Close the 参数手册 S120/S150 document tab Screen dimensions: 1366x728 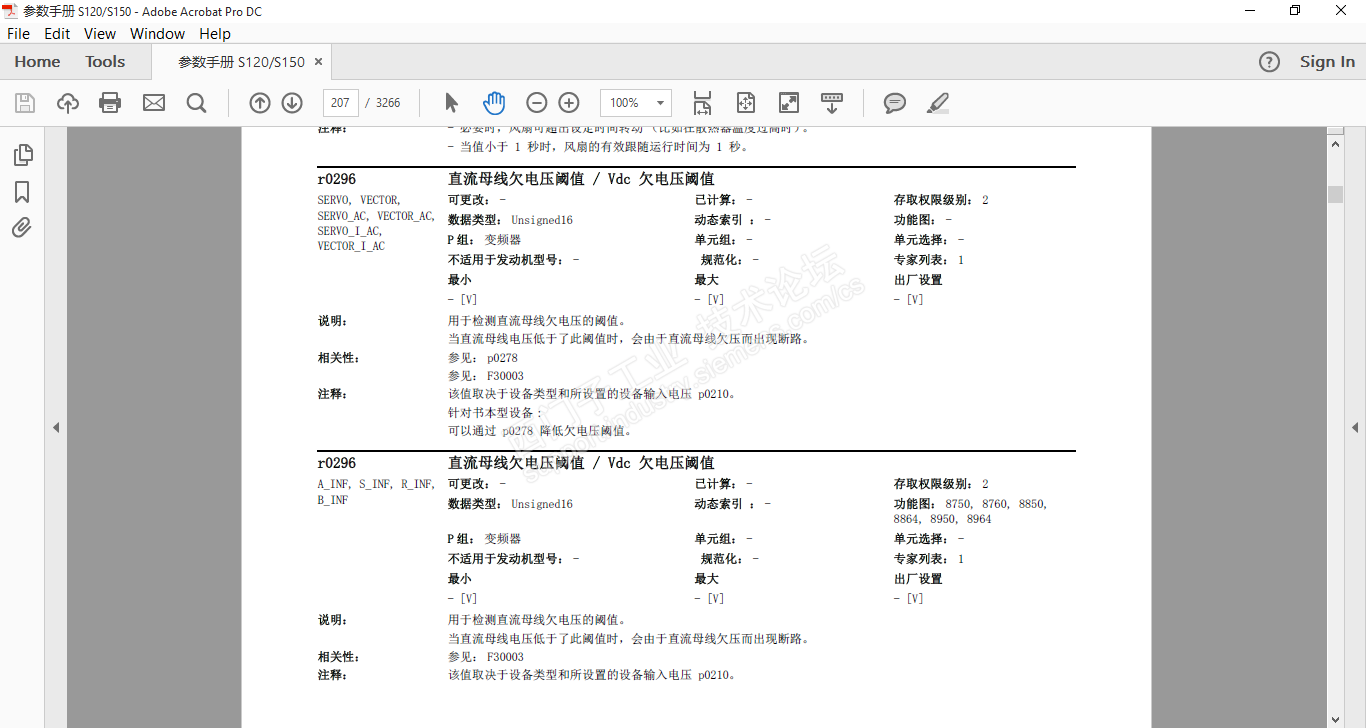pyautogui.click(x=318, y=62)
